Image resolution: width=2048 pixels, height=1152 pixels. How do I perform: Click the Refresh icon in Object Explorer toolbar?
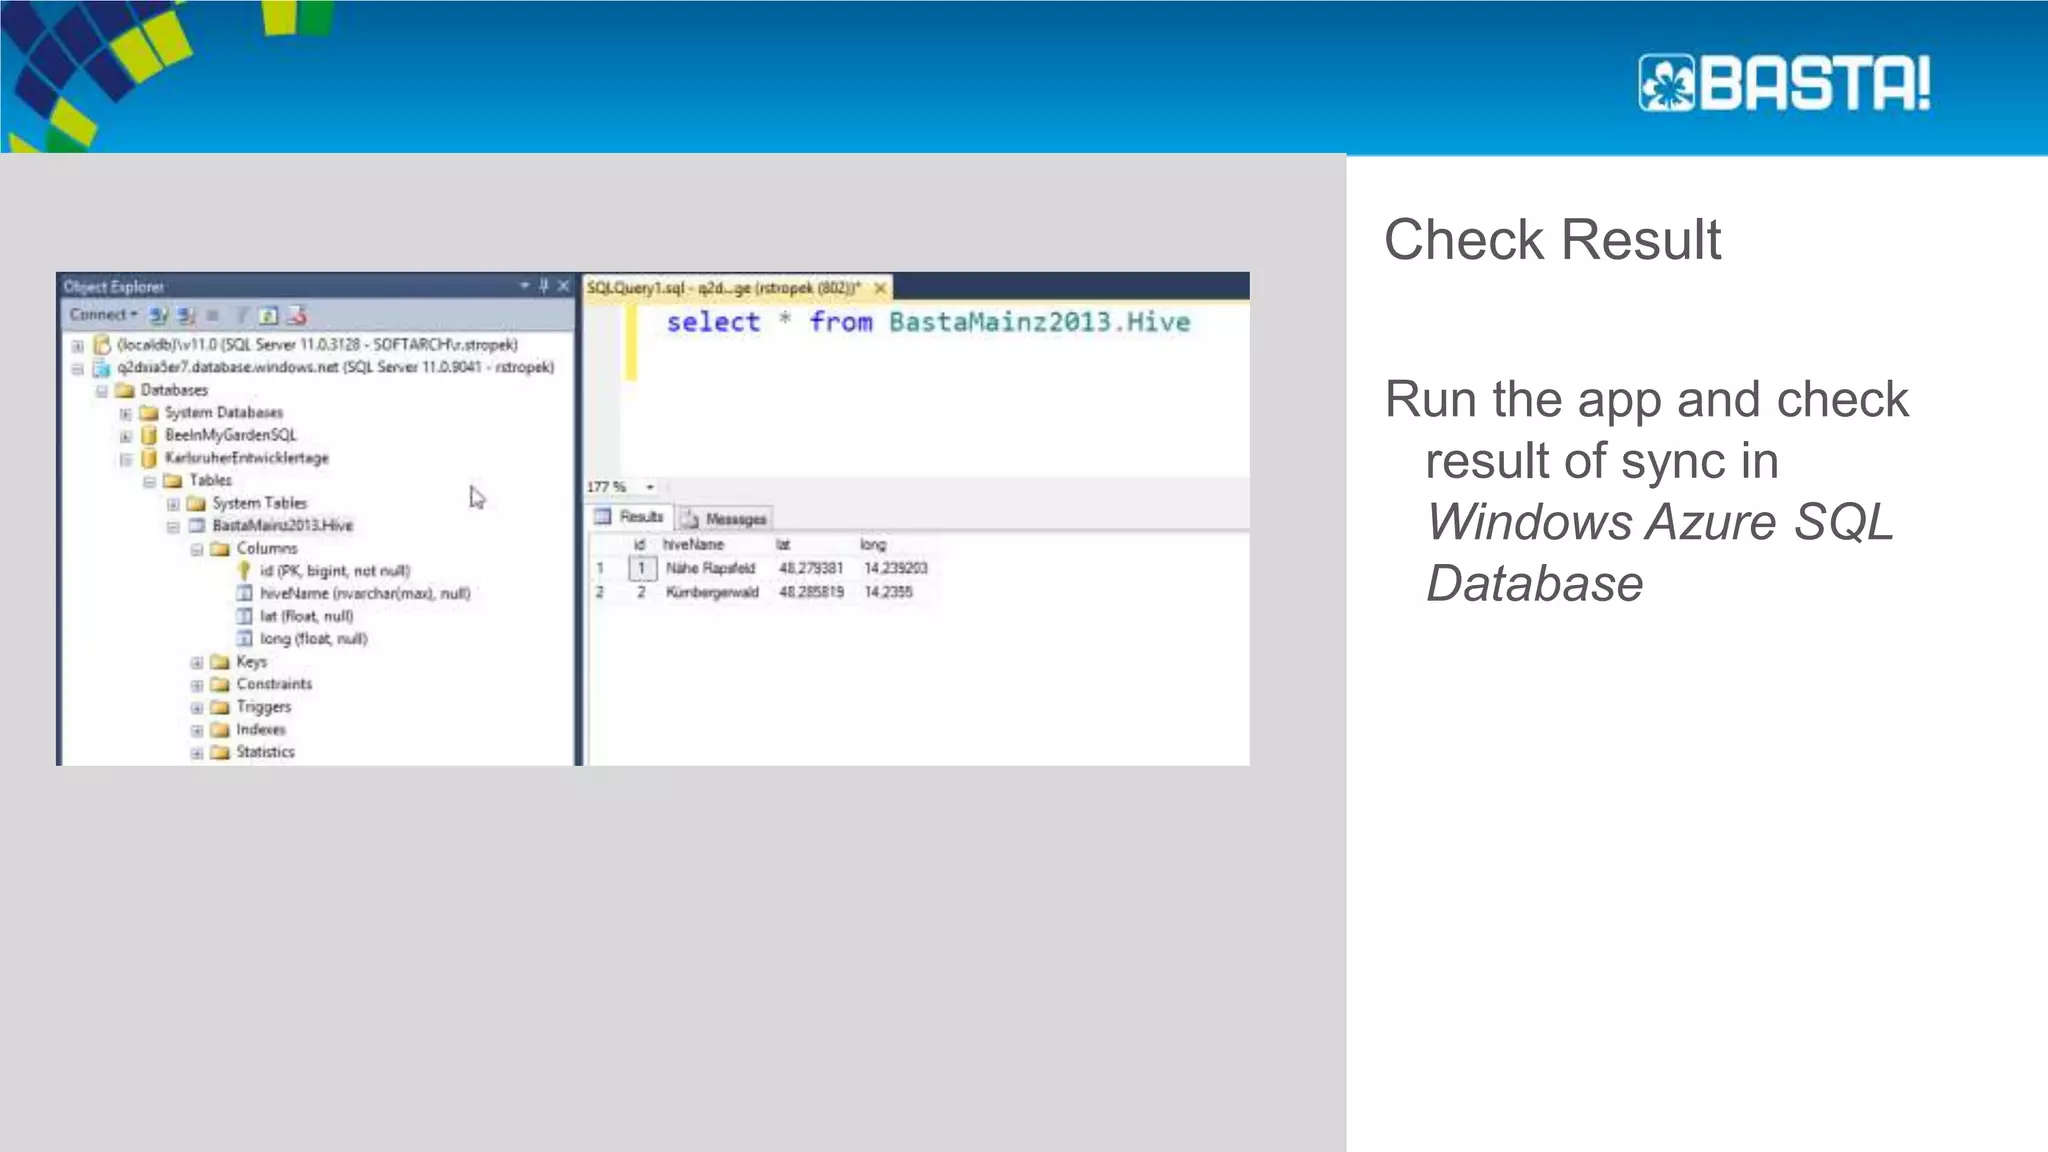(268, 316)
